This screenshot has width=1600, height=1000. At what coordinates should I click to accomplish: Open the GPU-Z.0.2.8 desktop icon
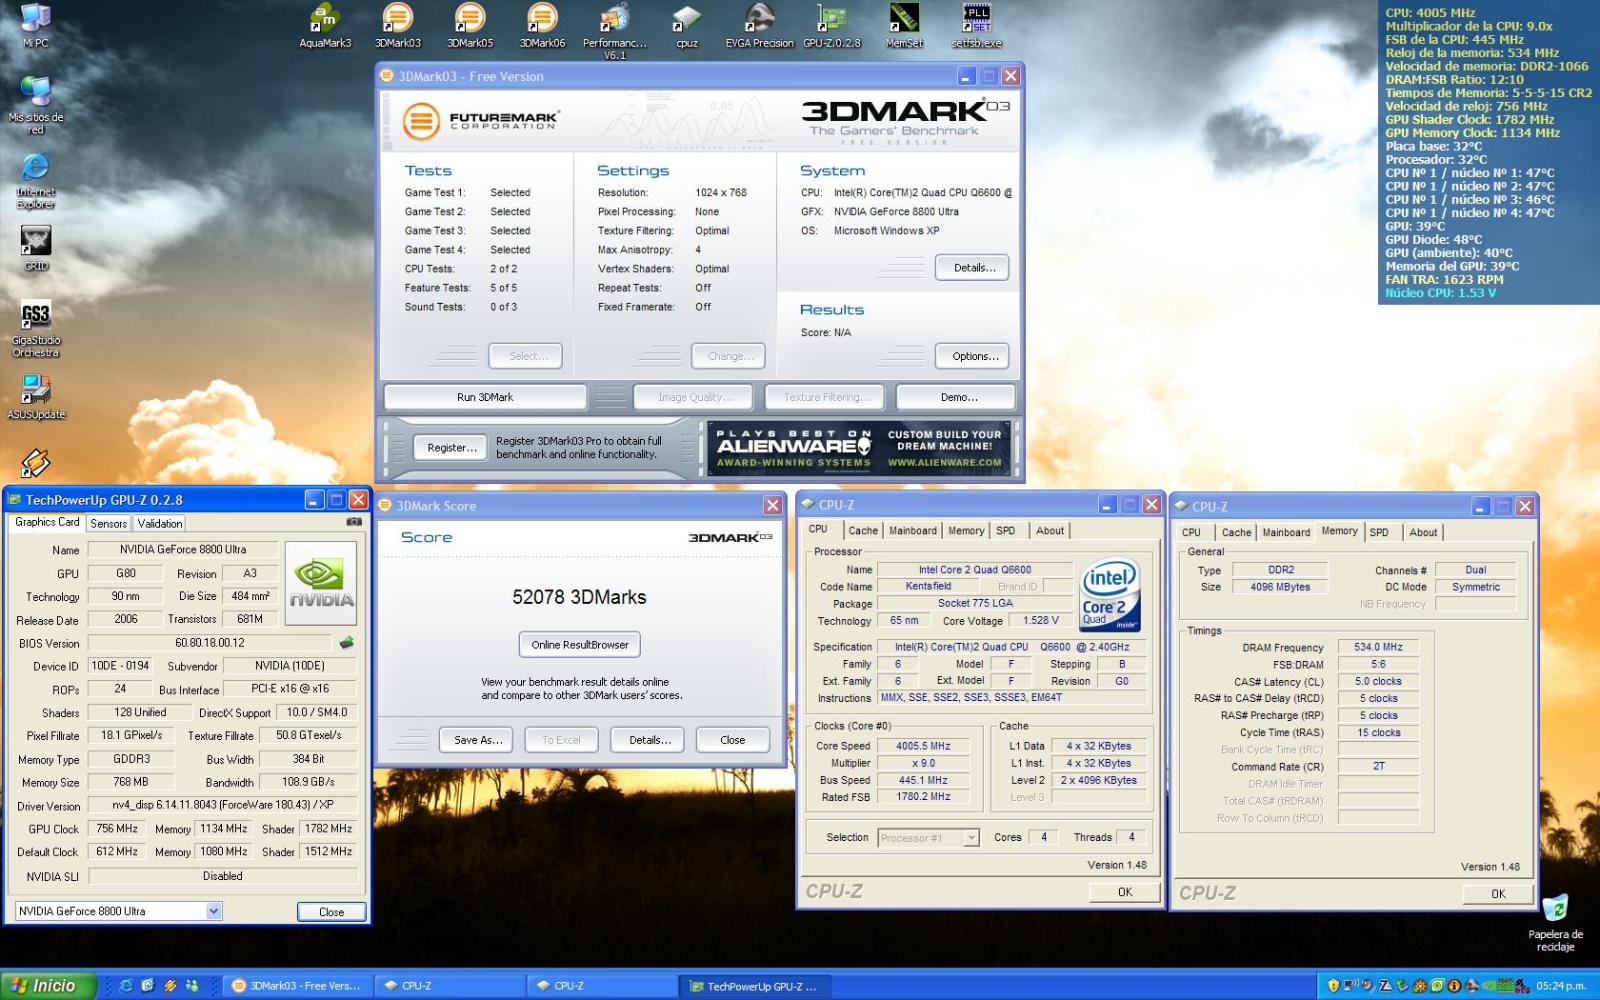pos(832,26)
